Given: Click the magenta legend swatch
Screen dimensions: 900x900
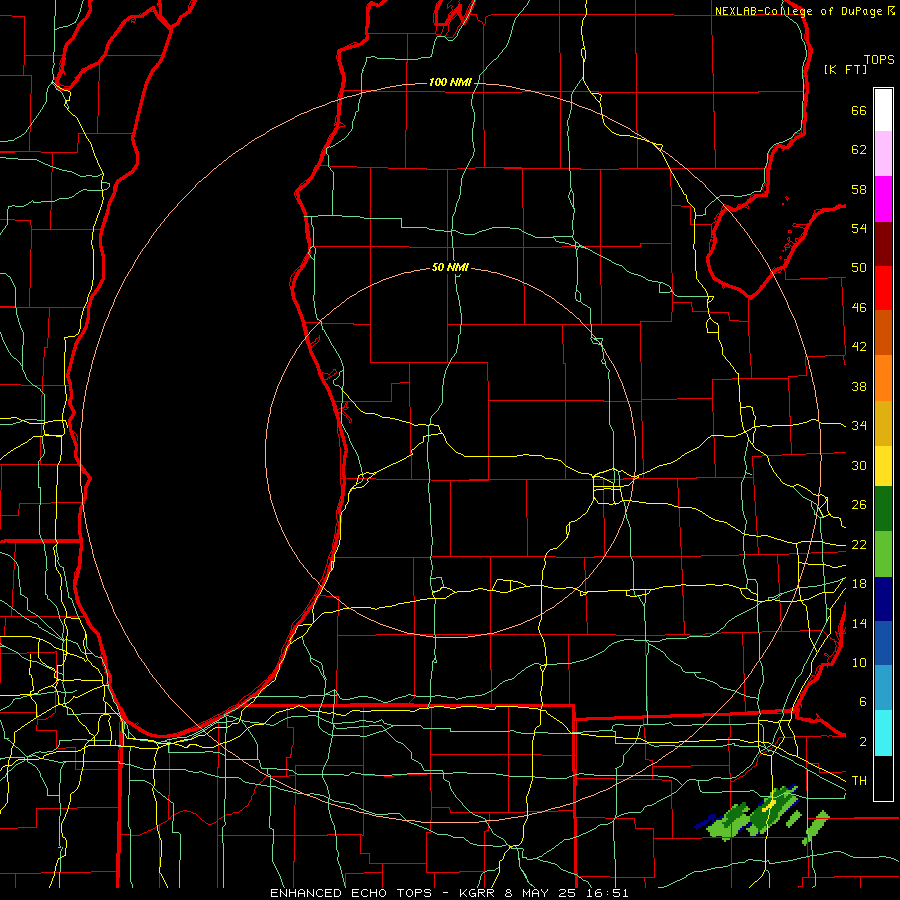Looking at the screenshot, I should pyautogui.click(x=883, y=199).
